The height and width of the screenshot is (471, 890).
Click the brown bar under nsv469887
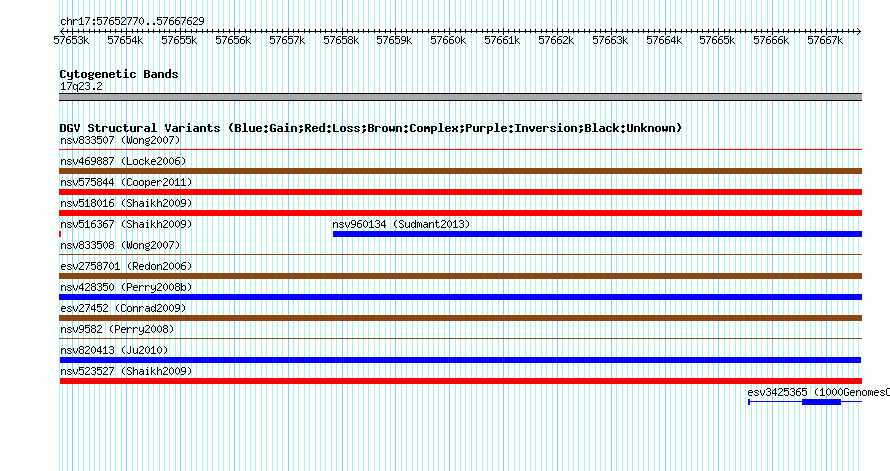pos(460,171)
